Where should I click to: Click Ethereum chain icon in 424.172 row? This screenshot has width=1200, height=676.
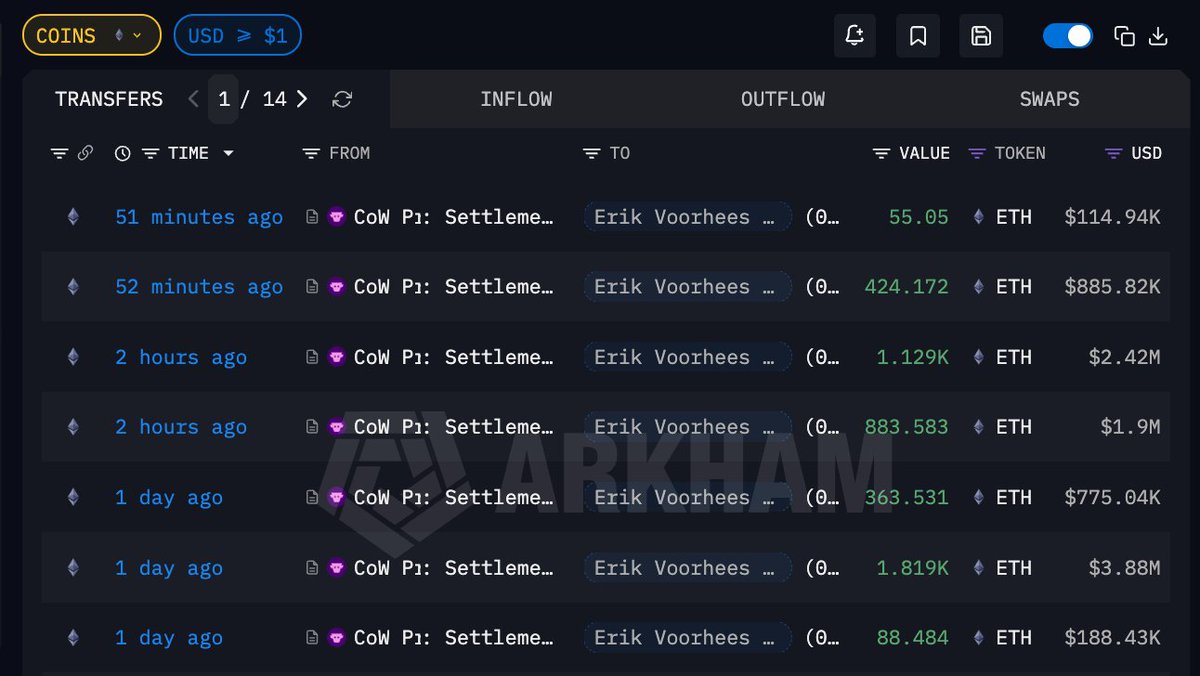72,287
